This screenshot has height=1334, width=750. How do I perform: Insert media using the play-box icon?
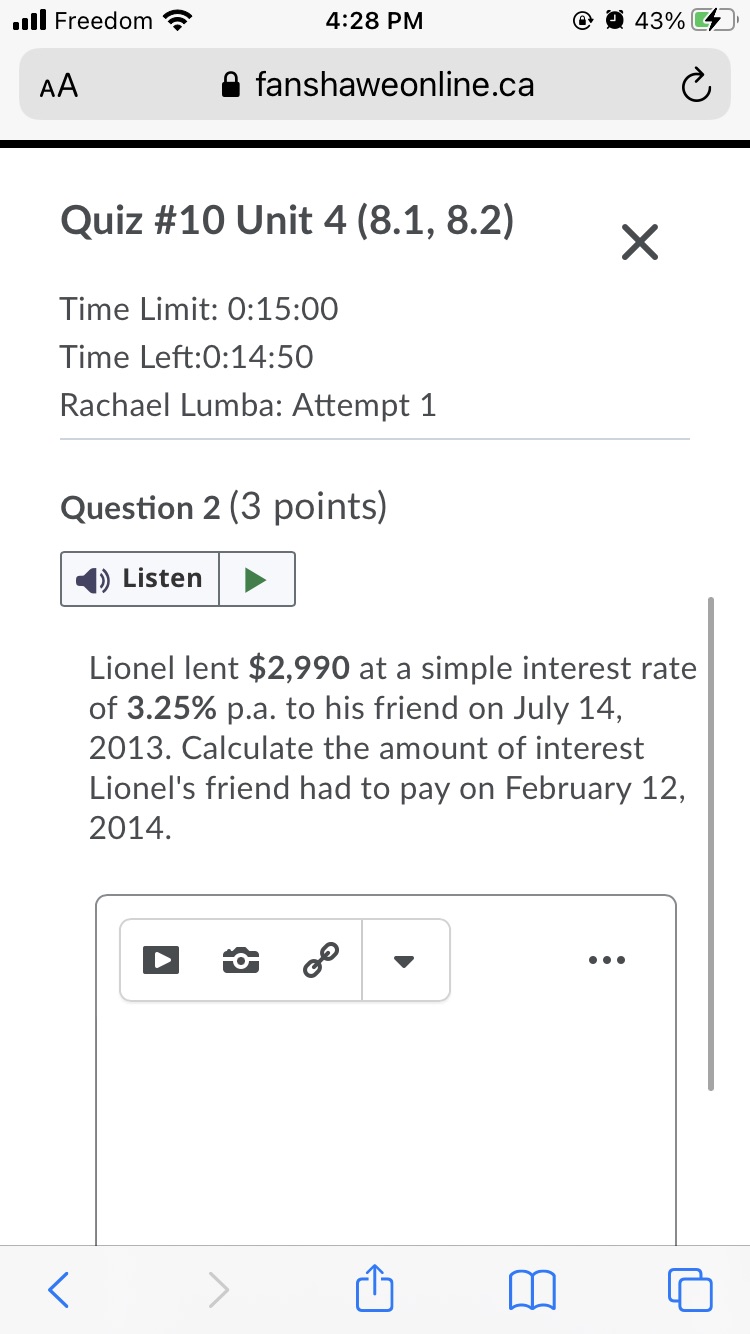tap(160, 960)
